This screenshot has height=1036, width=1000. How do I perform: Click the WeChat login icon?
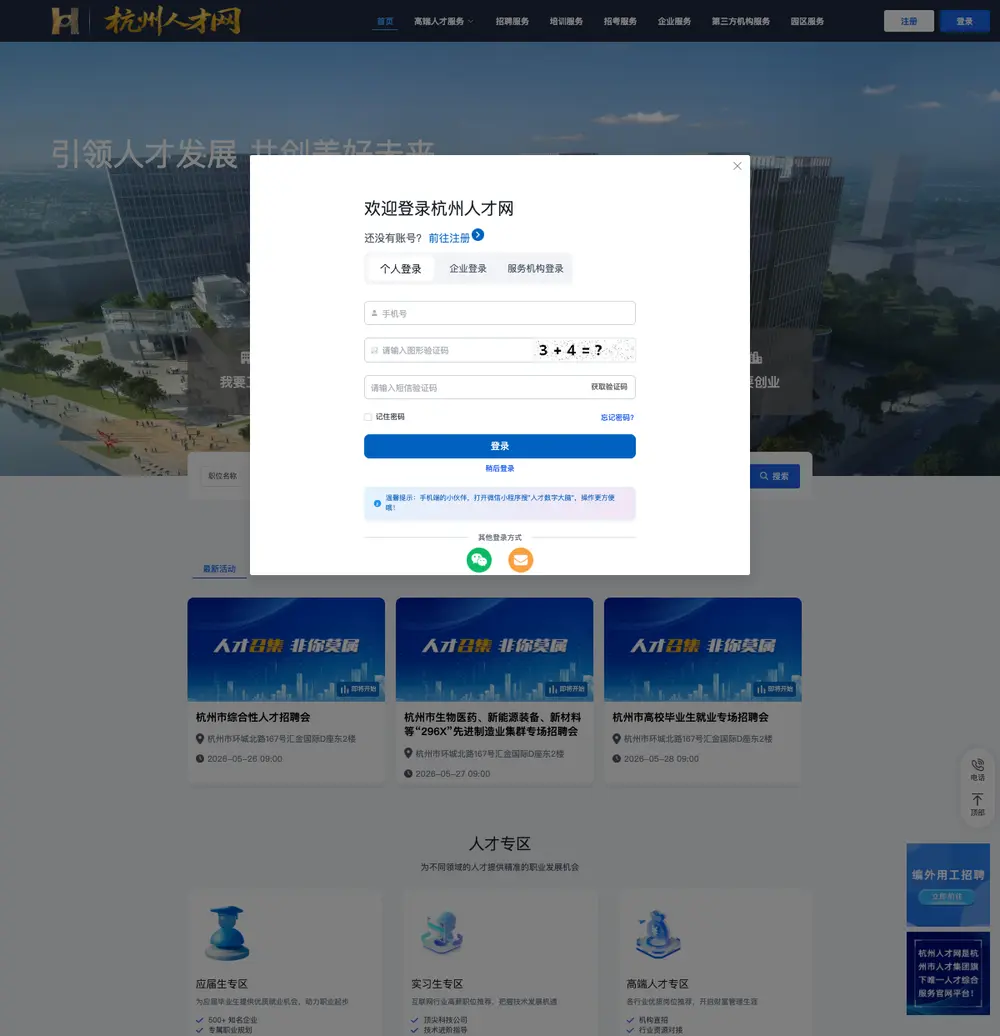[x=479, y=560]
